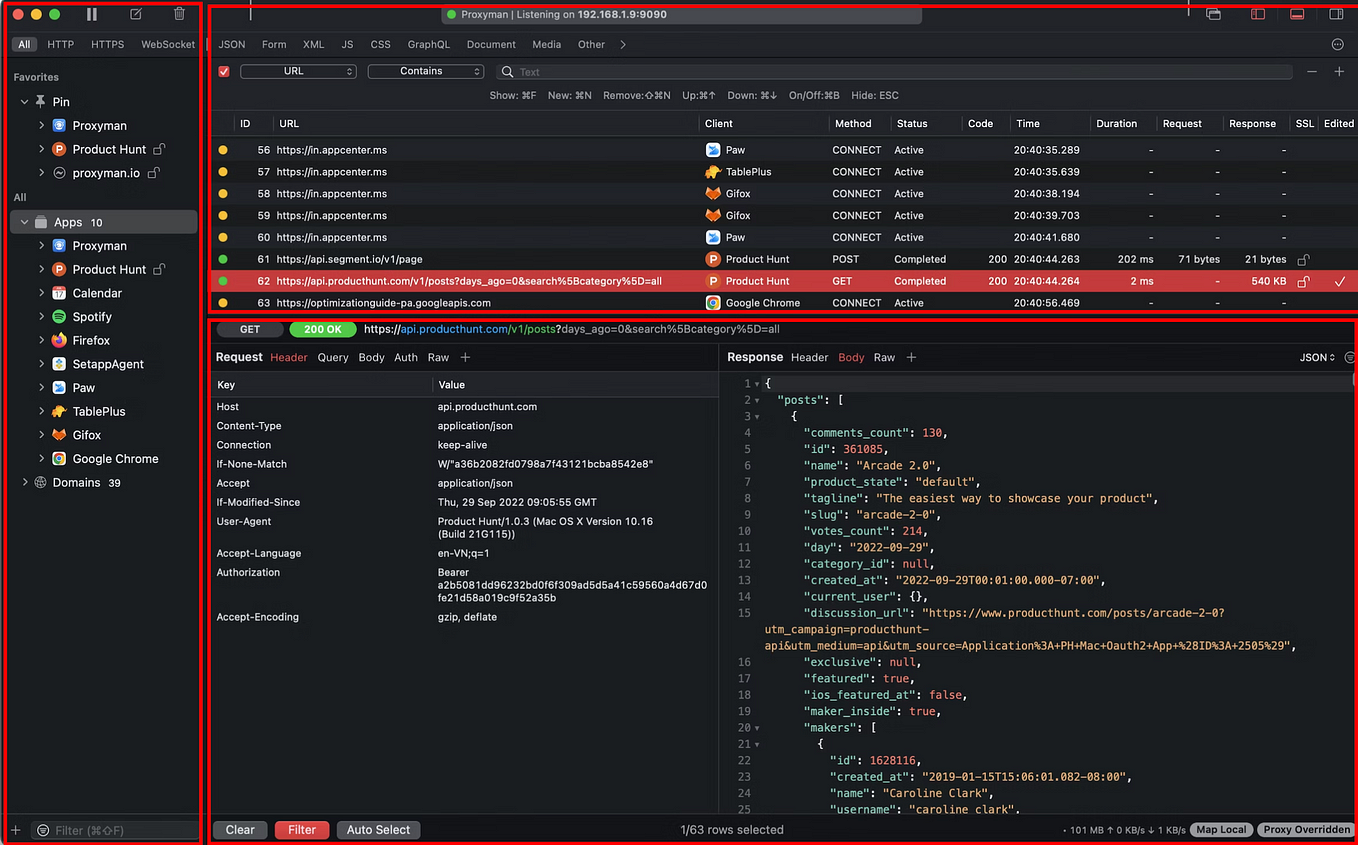Click the plus icon at sidebar bottom

pos(15,830)
